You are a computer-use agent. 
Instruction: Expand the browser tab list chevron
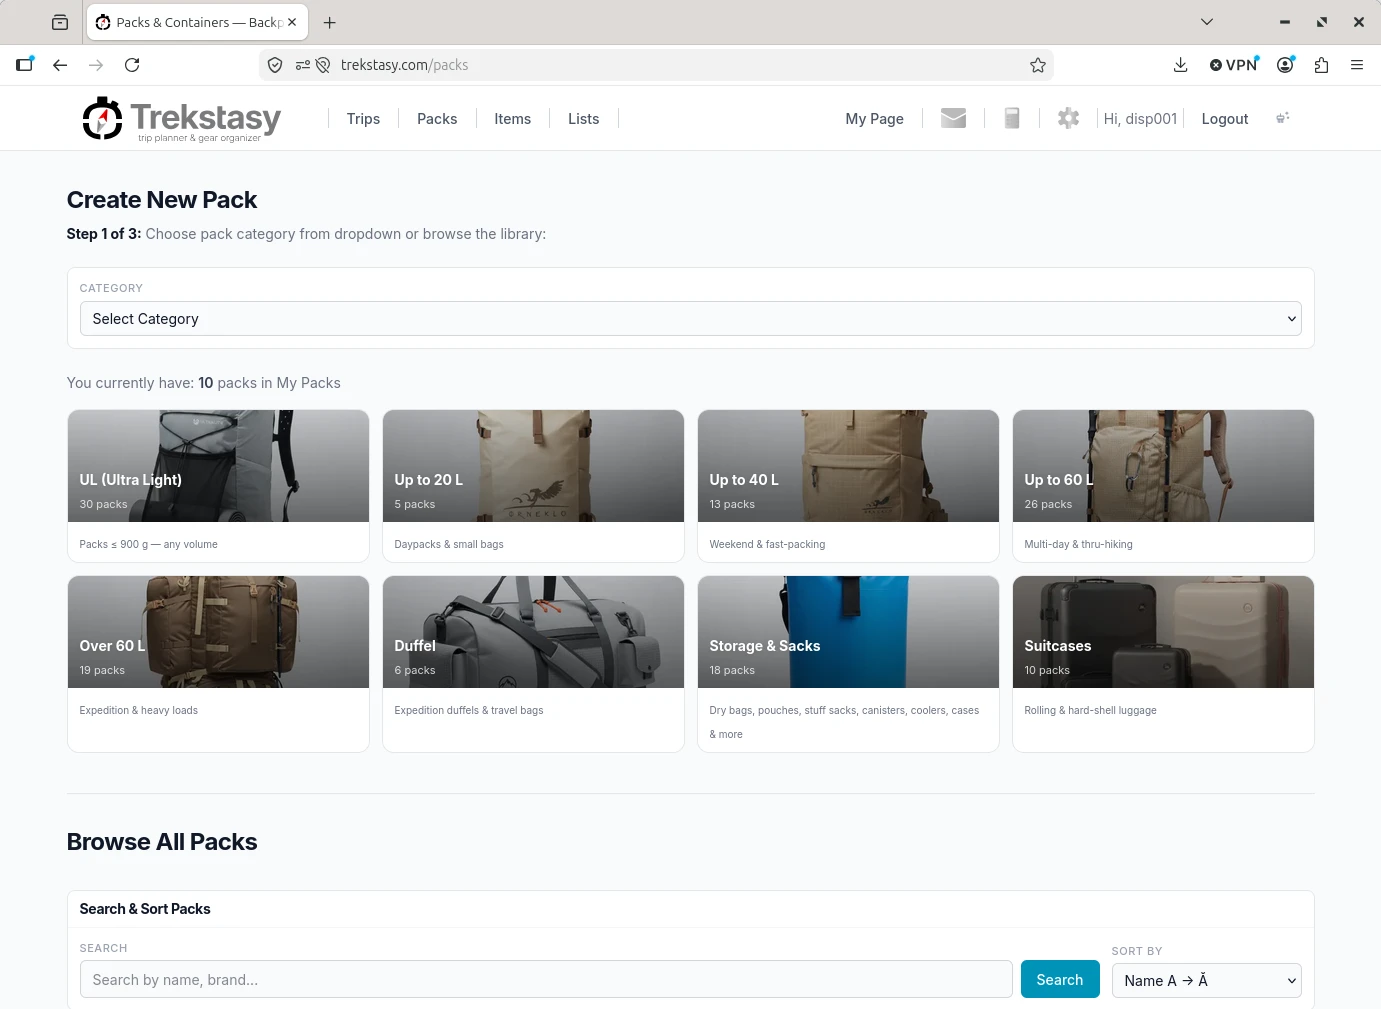(1207, 22)
